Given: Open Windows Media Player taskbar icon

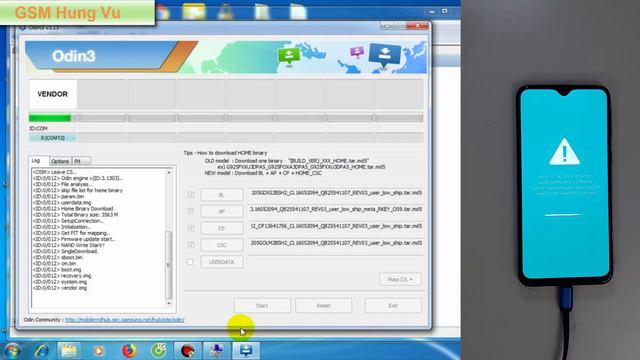Looking at the screenshot, I should coord(98,351).
